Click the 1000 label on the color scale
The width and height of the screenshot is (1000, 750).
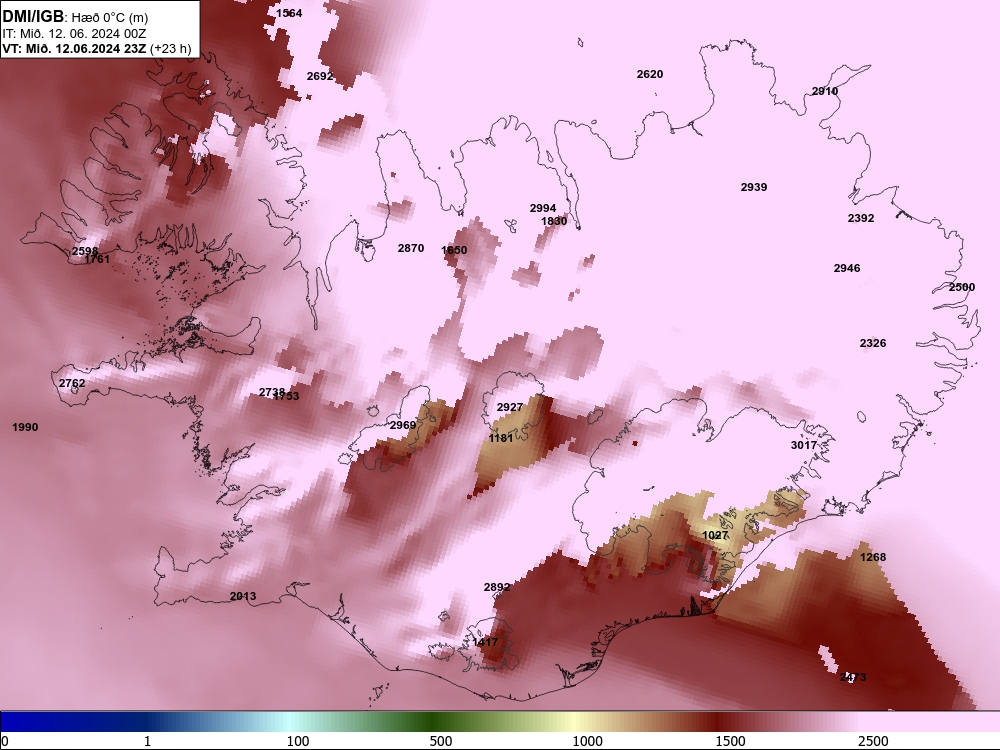[587, 741]
